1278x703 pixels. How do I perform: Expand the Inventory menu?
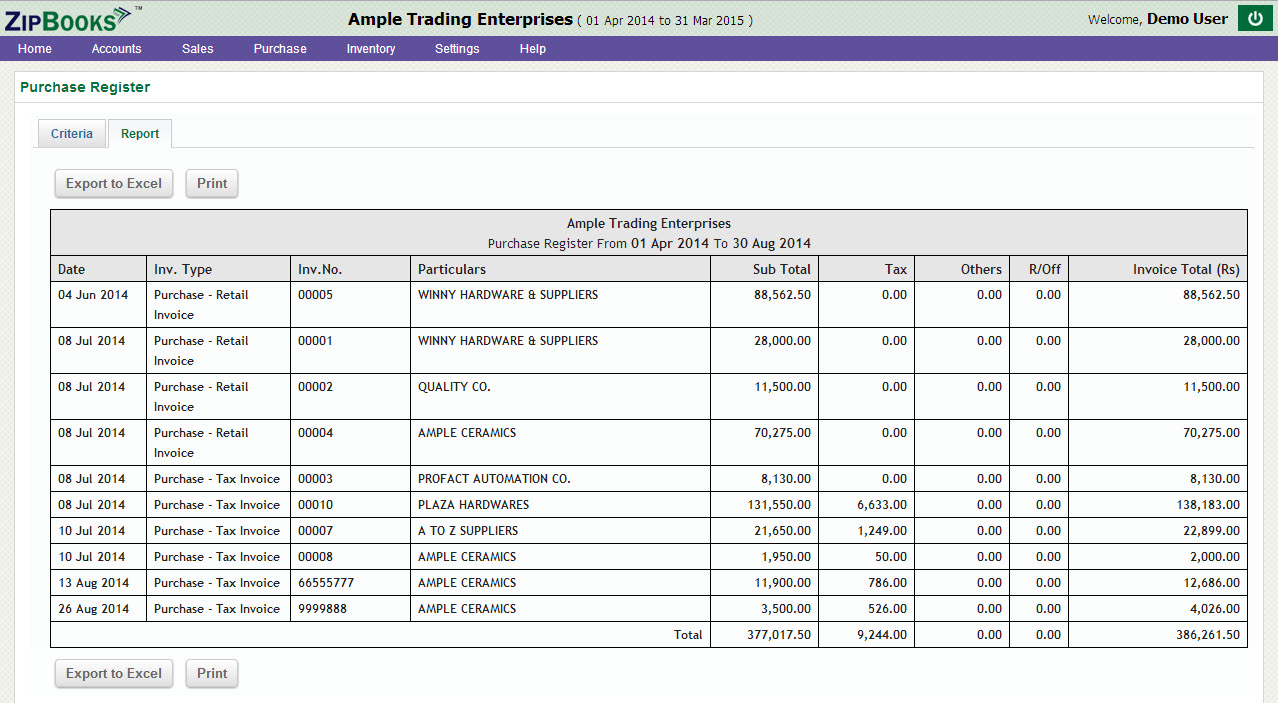click(x=371, y=49)
